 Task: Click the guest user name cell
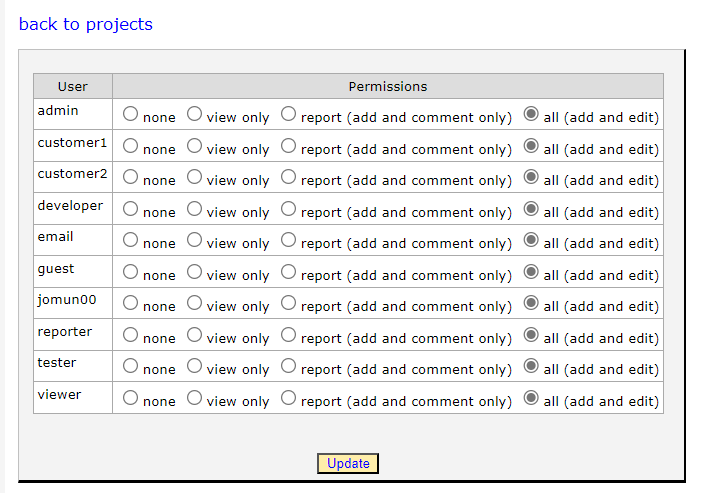click(x=73, y=272)
